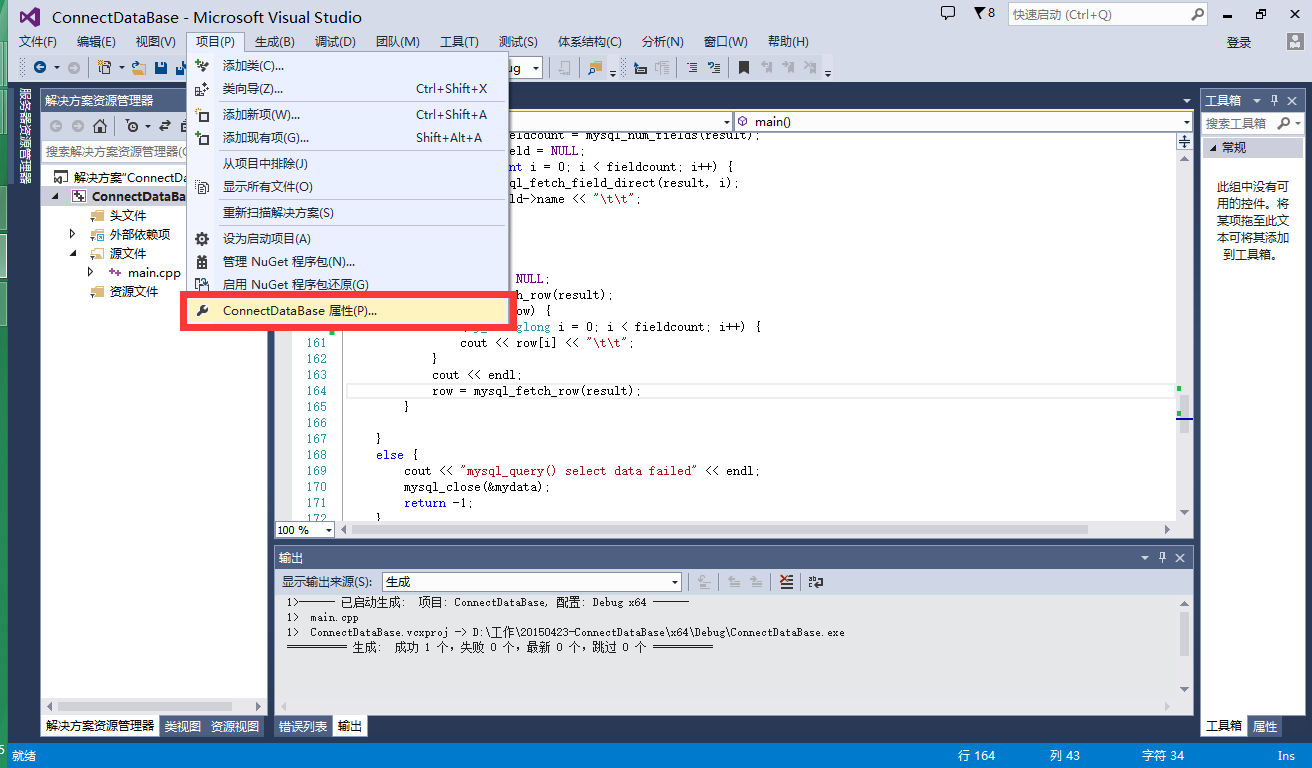Viewport: 1312px width, 768px height.
Task: Expand the 外部依赖项 tree node
Action: point(72,234)
